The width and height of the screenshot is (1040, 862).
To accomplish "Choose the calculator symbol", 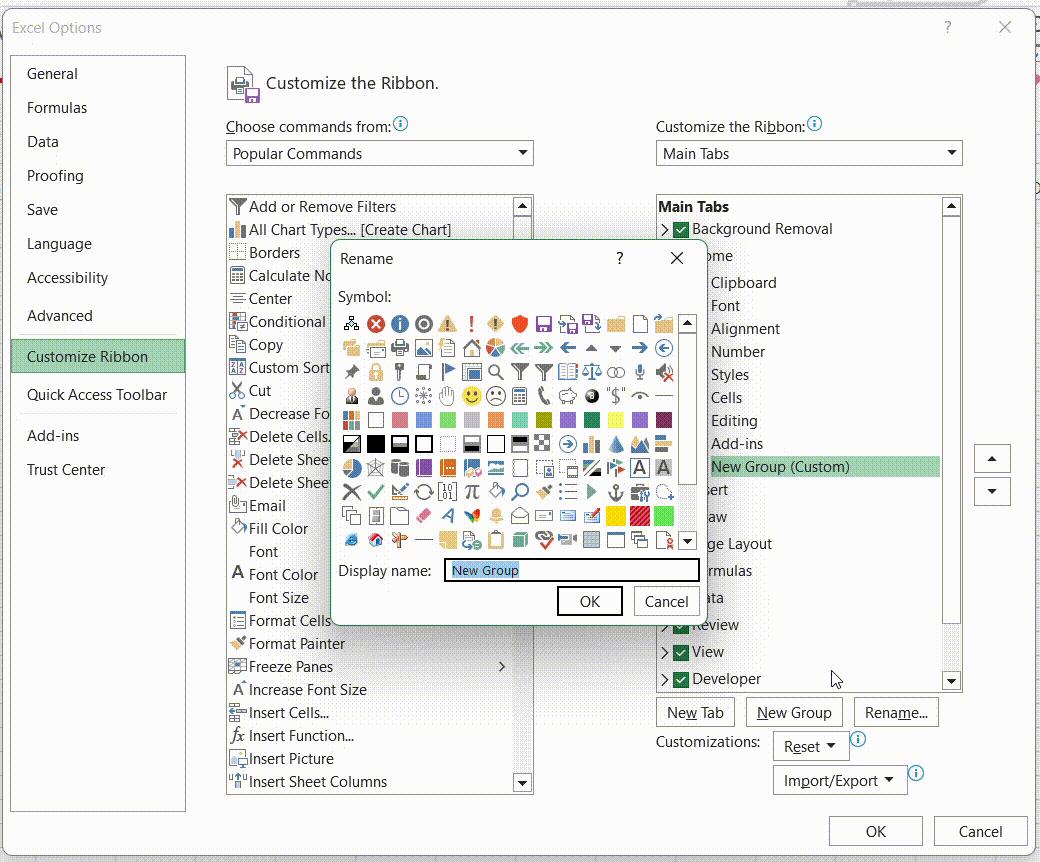I will [519, 396].
